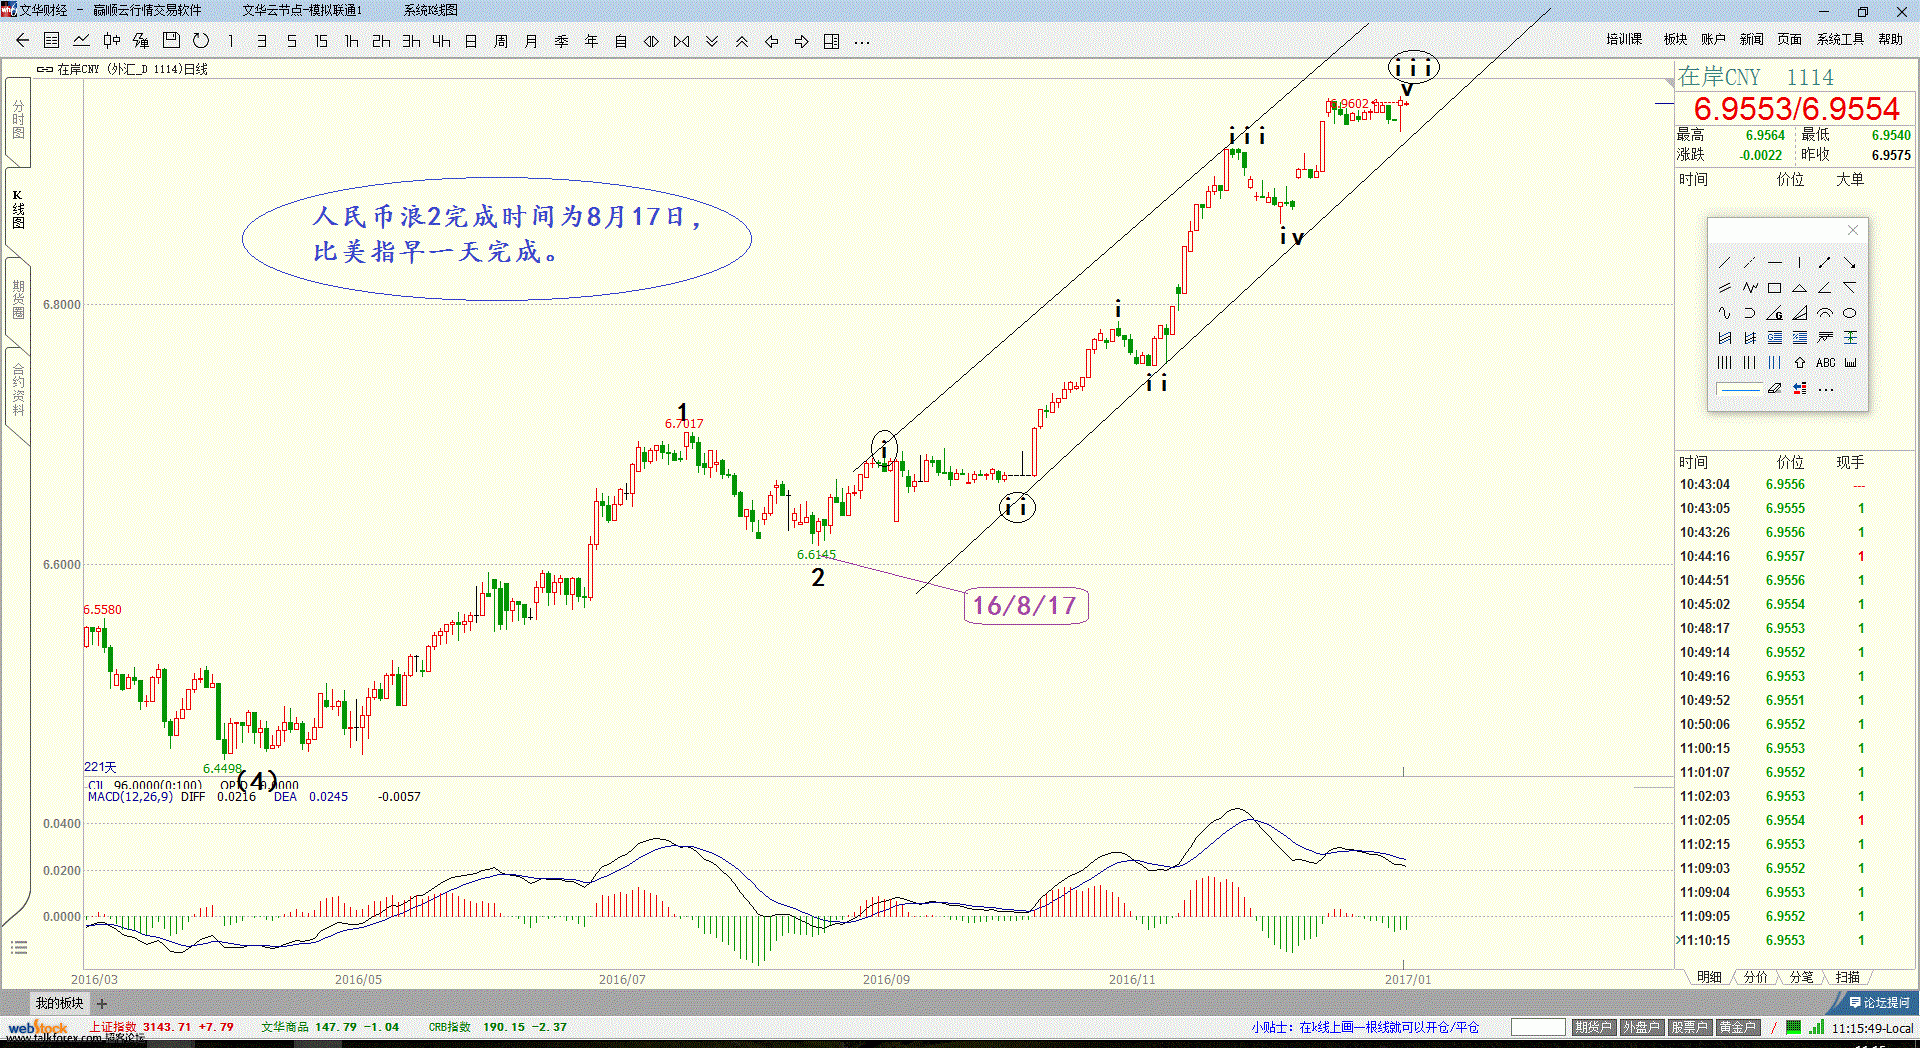Click the status bar input field
The image size is (1920, 1048).
click(x=1538, y=1027)
